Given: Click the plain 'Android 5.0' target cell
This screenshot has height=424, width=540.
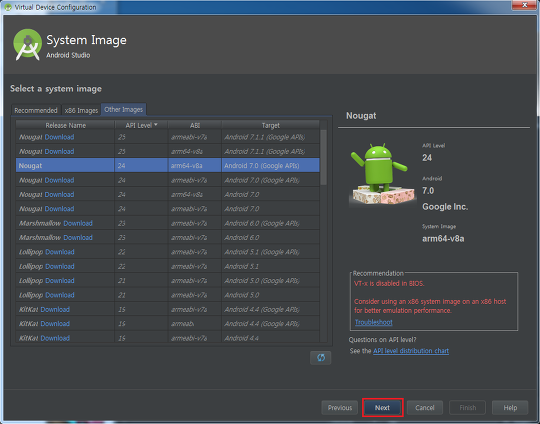Looking at the screenshot, I should coord(270,295).
